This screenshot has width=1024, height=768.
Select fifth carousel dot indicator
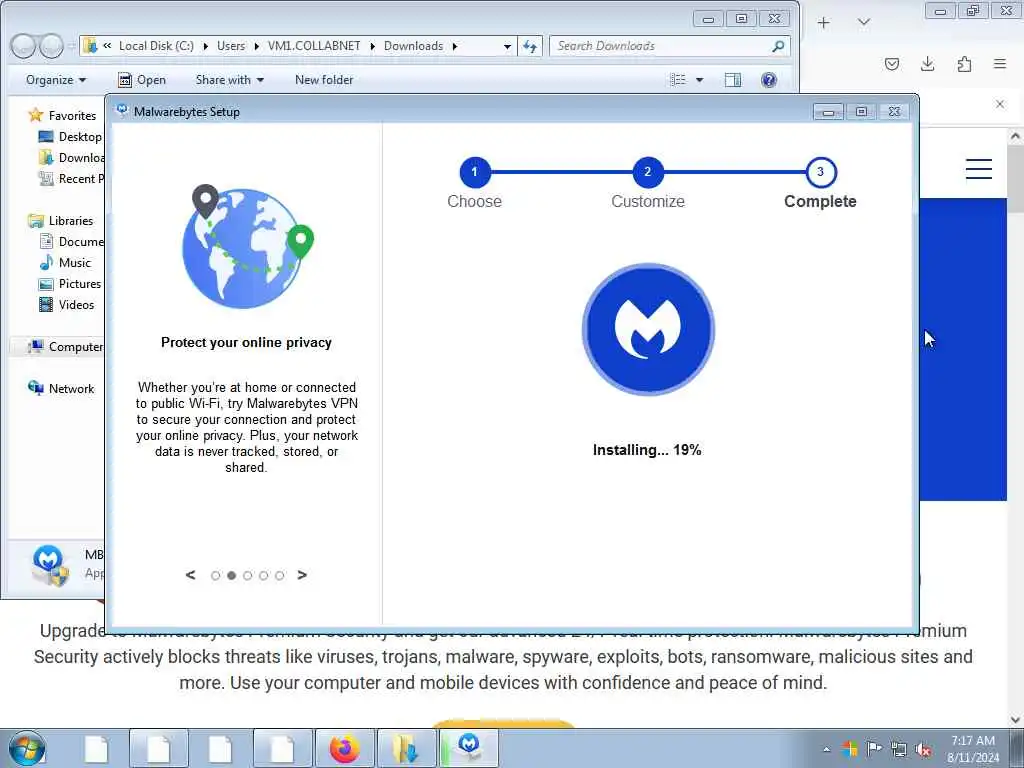(x=280, y=575)
